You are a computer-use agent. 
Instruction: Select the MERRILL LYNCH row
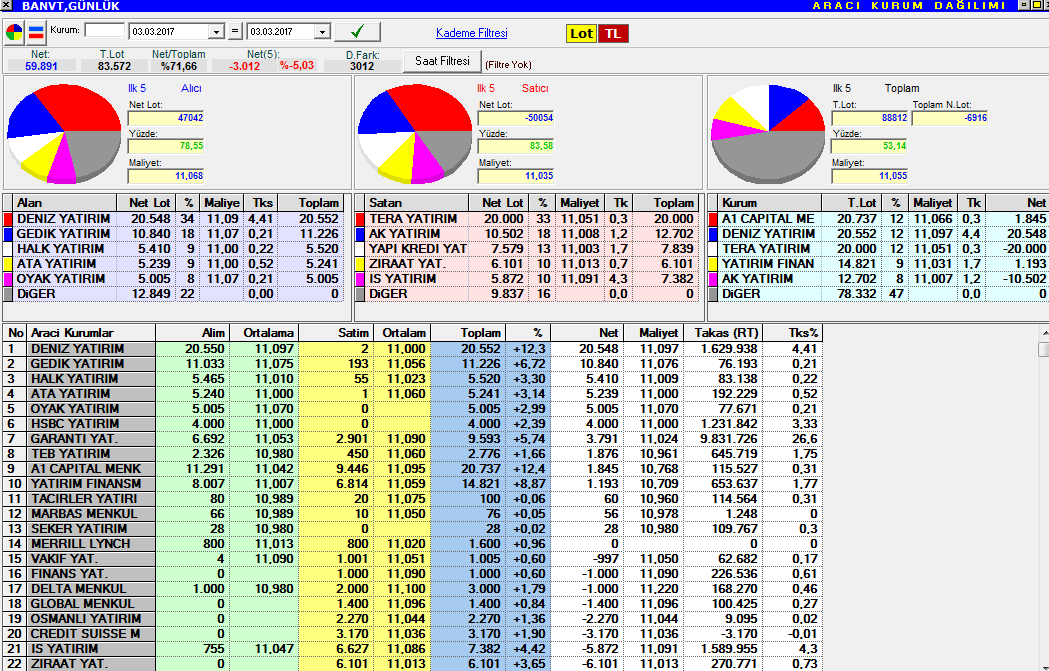[413, 544]
